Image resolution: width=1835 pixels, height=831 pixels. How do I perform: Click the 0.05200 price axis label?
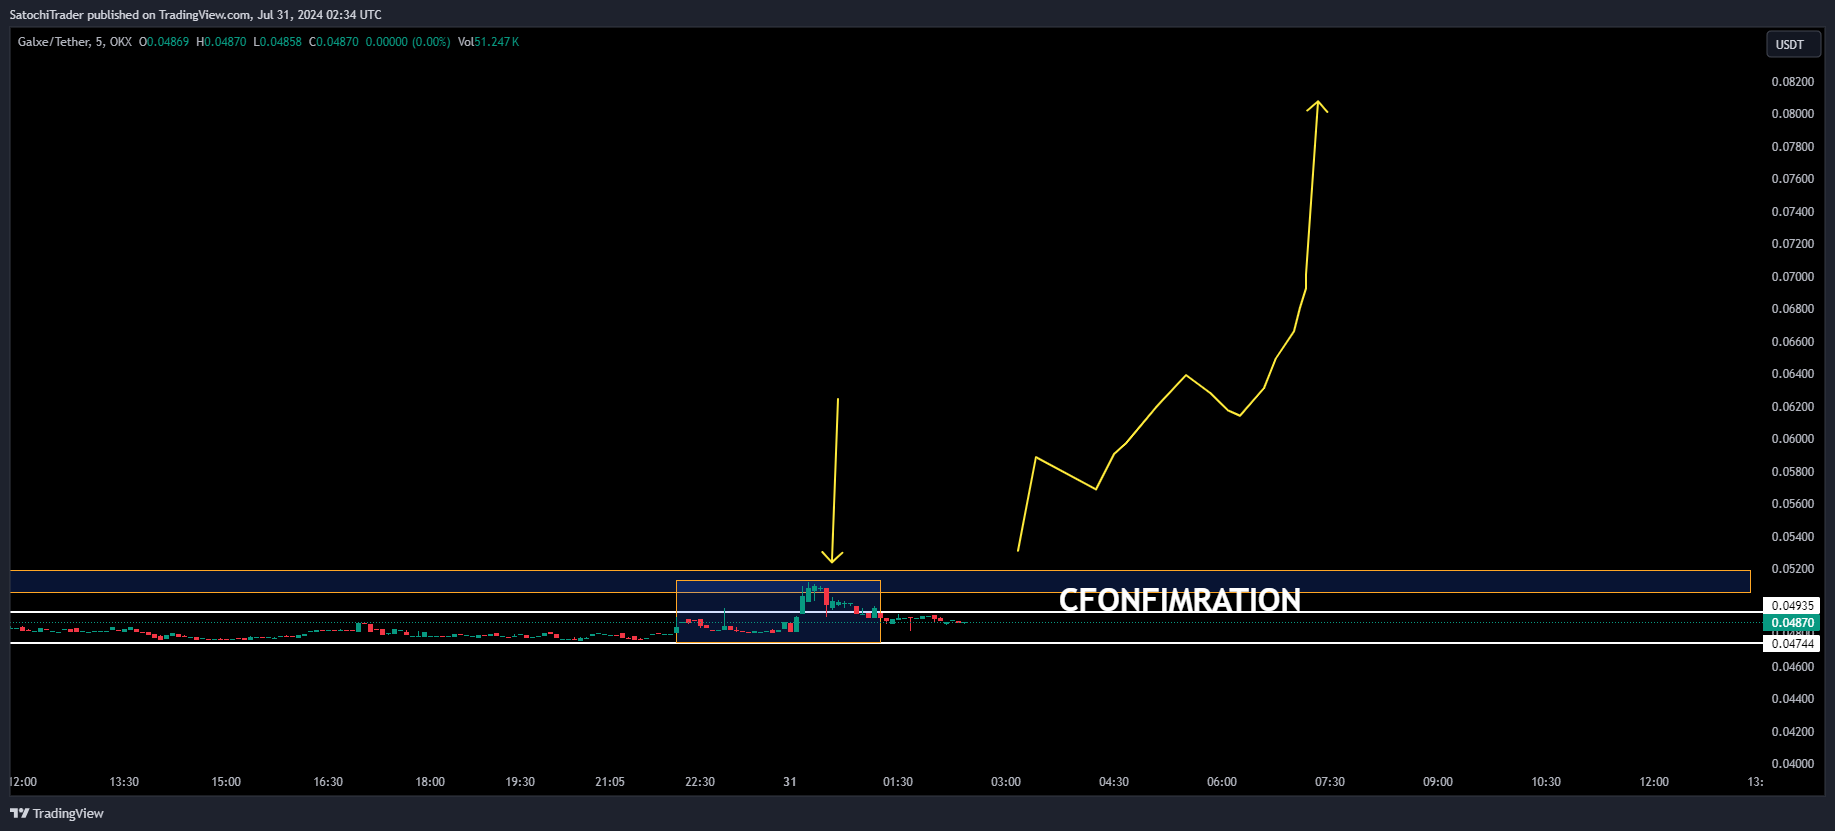[1792, 569]
